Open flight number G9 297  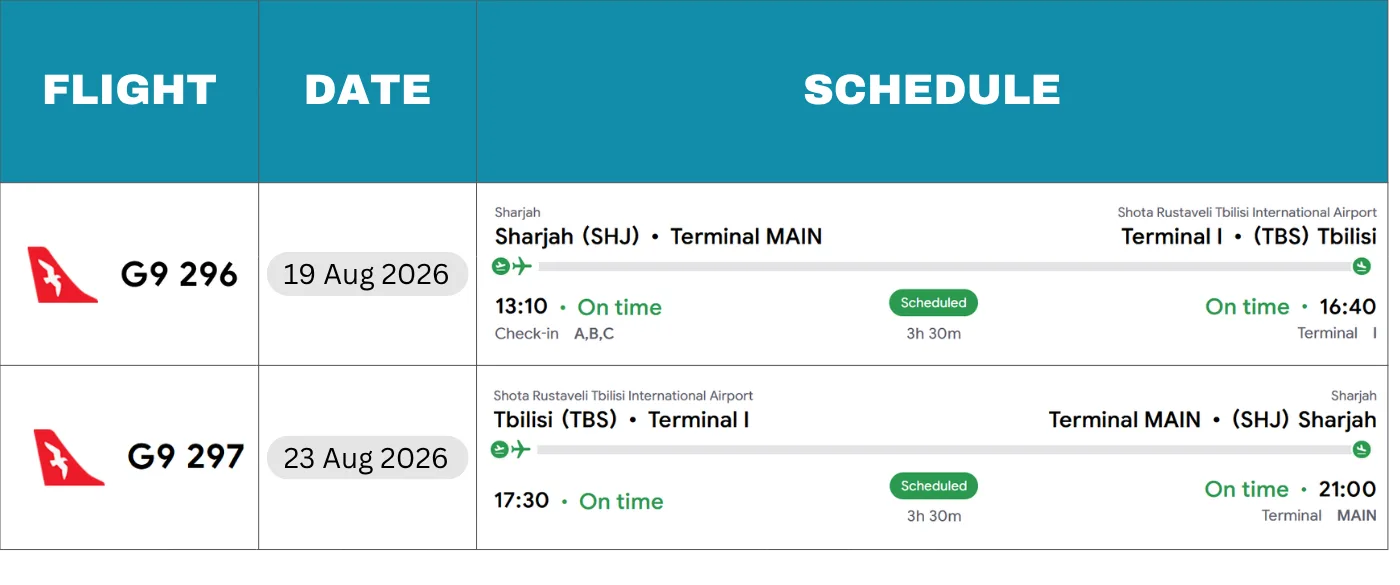tap(186, 457)
